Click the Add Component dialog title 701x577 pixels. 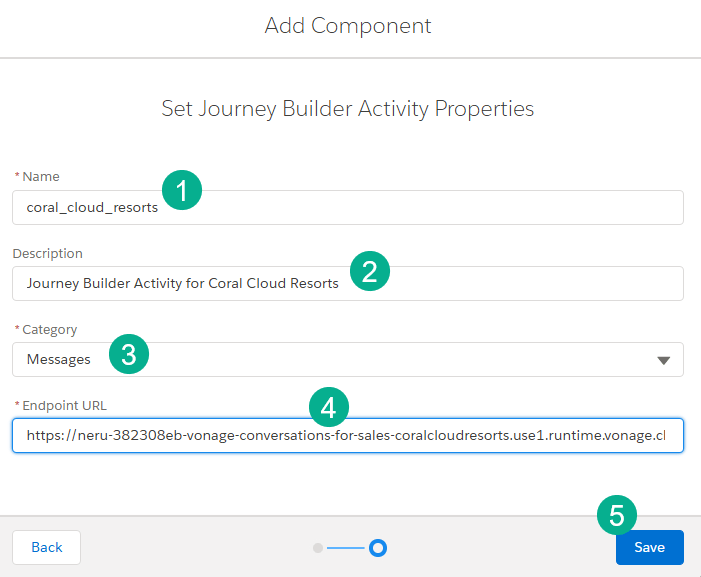coord(348,26)
